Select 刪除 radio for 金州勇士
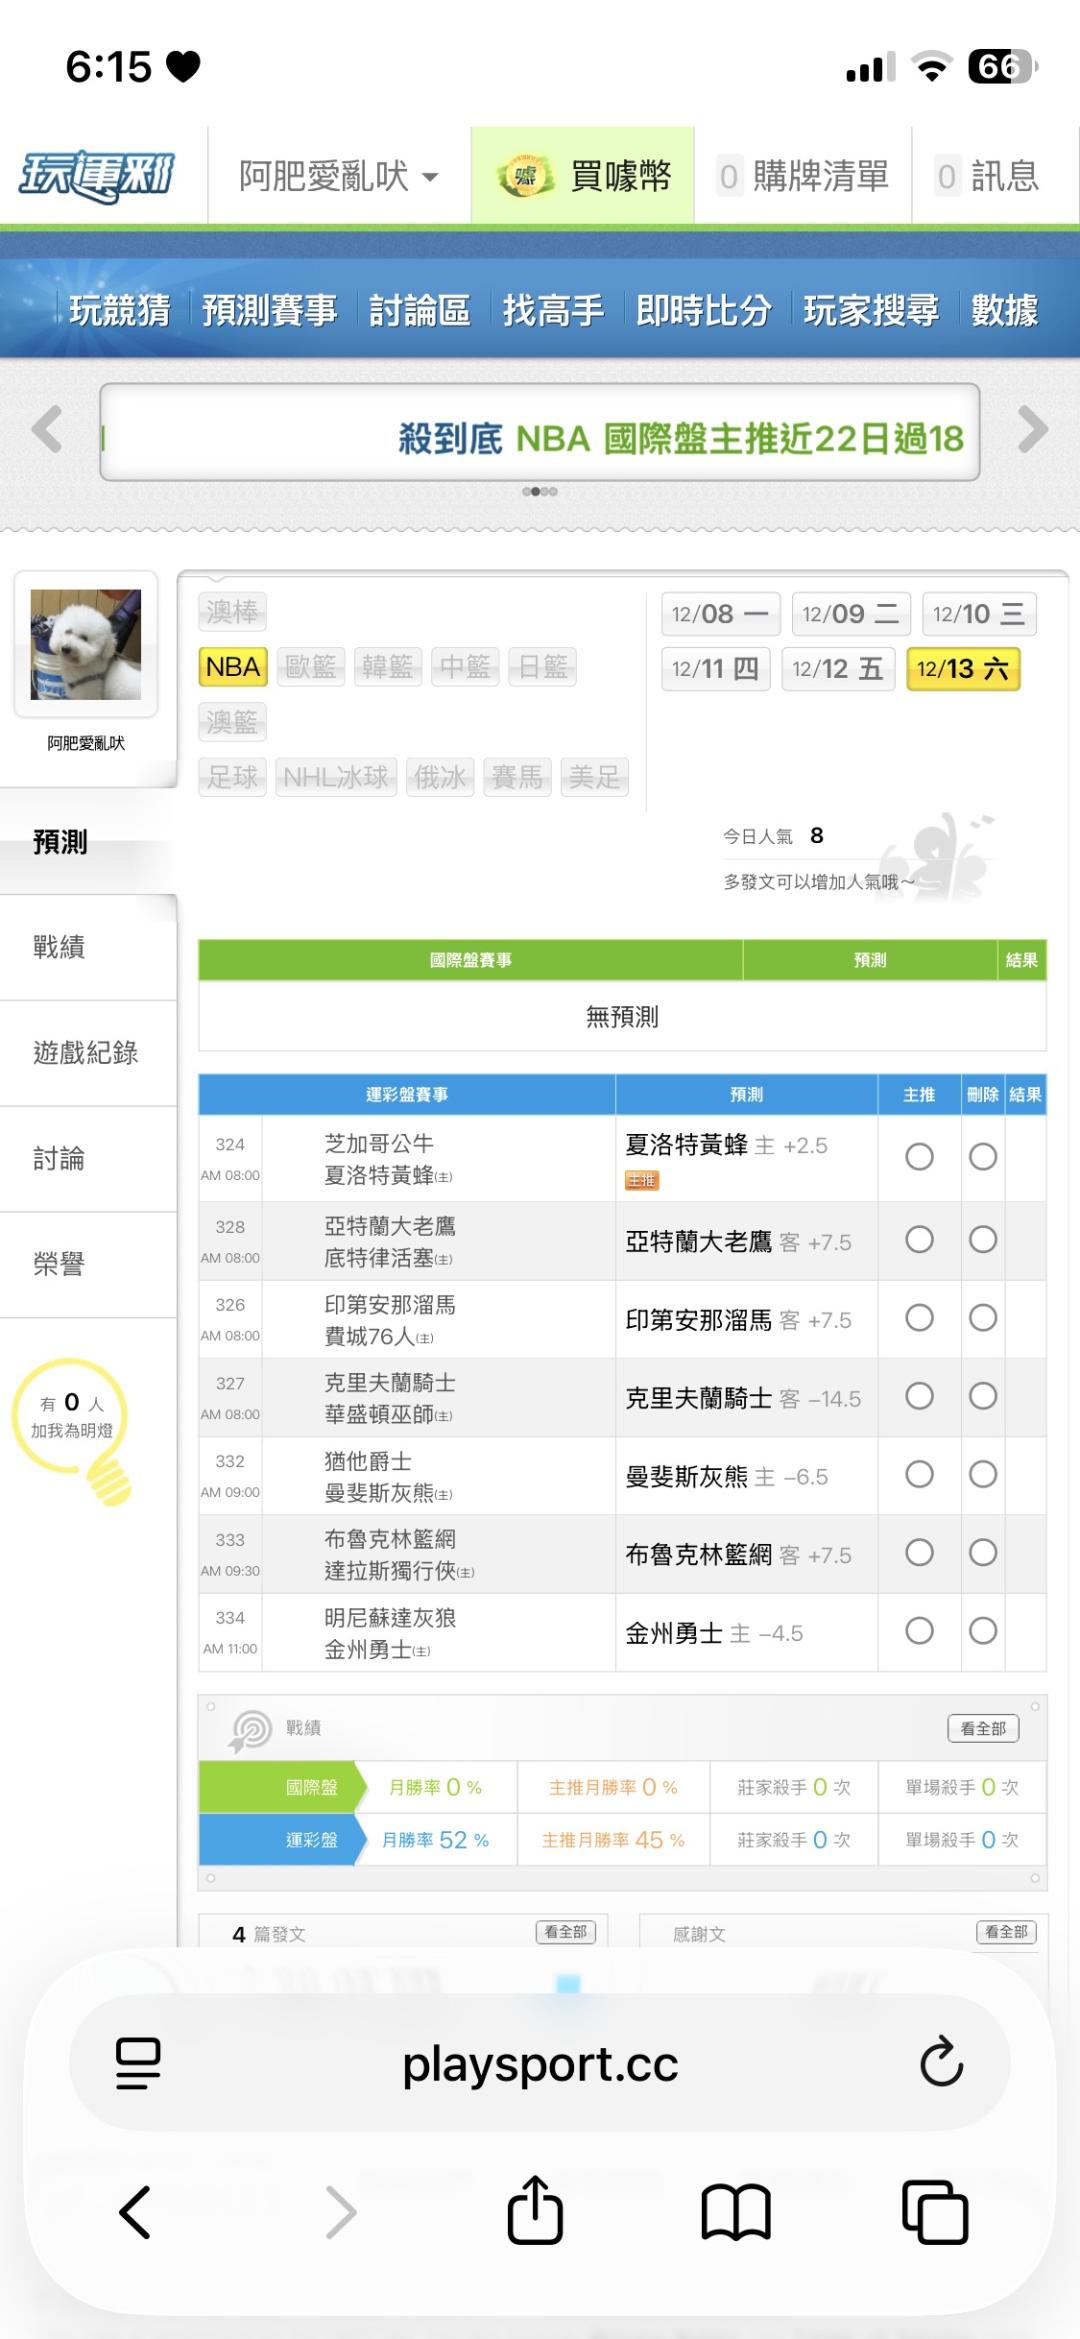Viewport: 1080px width, 2339px height. coord(983,1631)
